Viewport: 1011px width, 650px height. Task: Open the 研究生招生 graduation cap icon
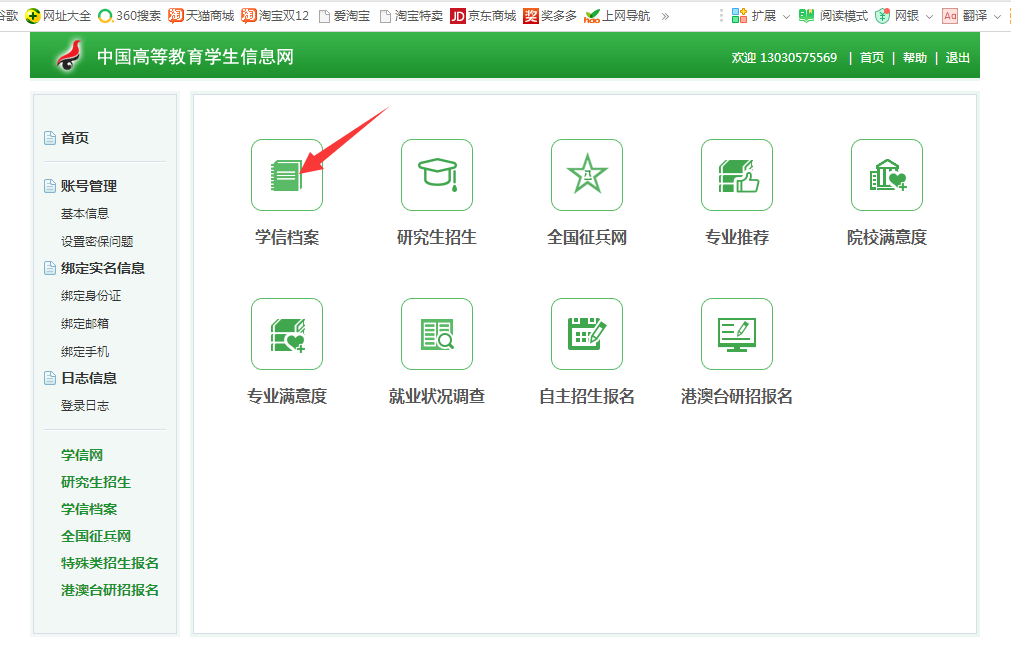click(x=437, y=175)
